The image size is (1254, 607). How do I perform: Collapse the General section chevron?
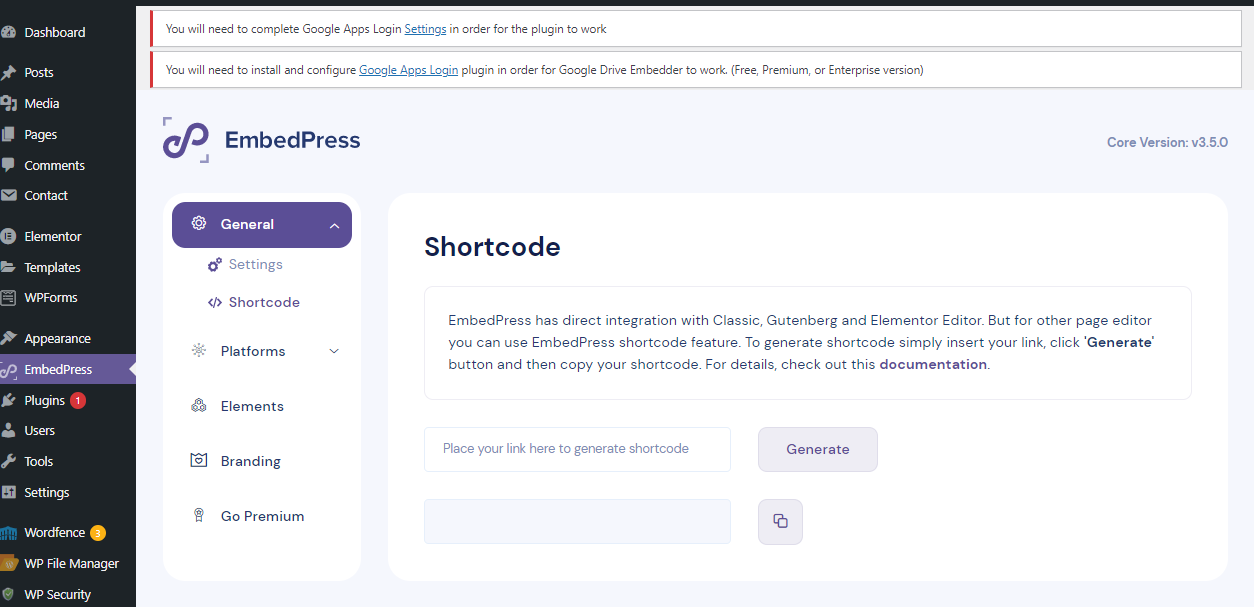pyautogui.click(x=334, y=226)
